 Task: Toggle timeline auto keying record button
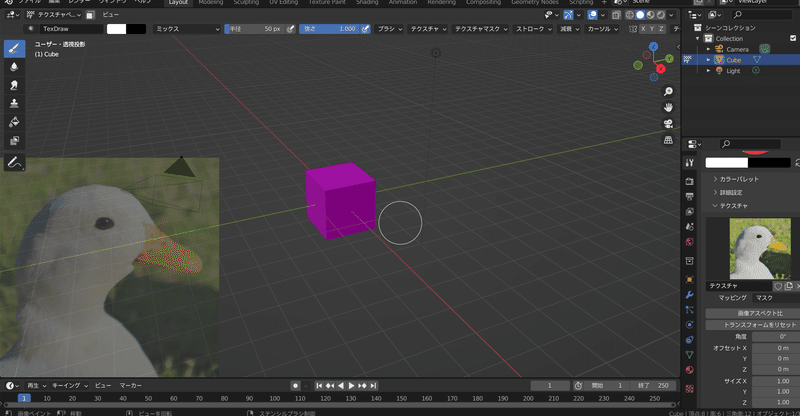(x=295, y=386)
